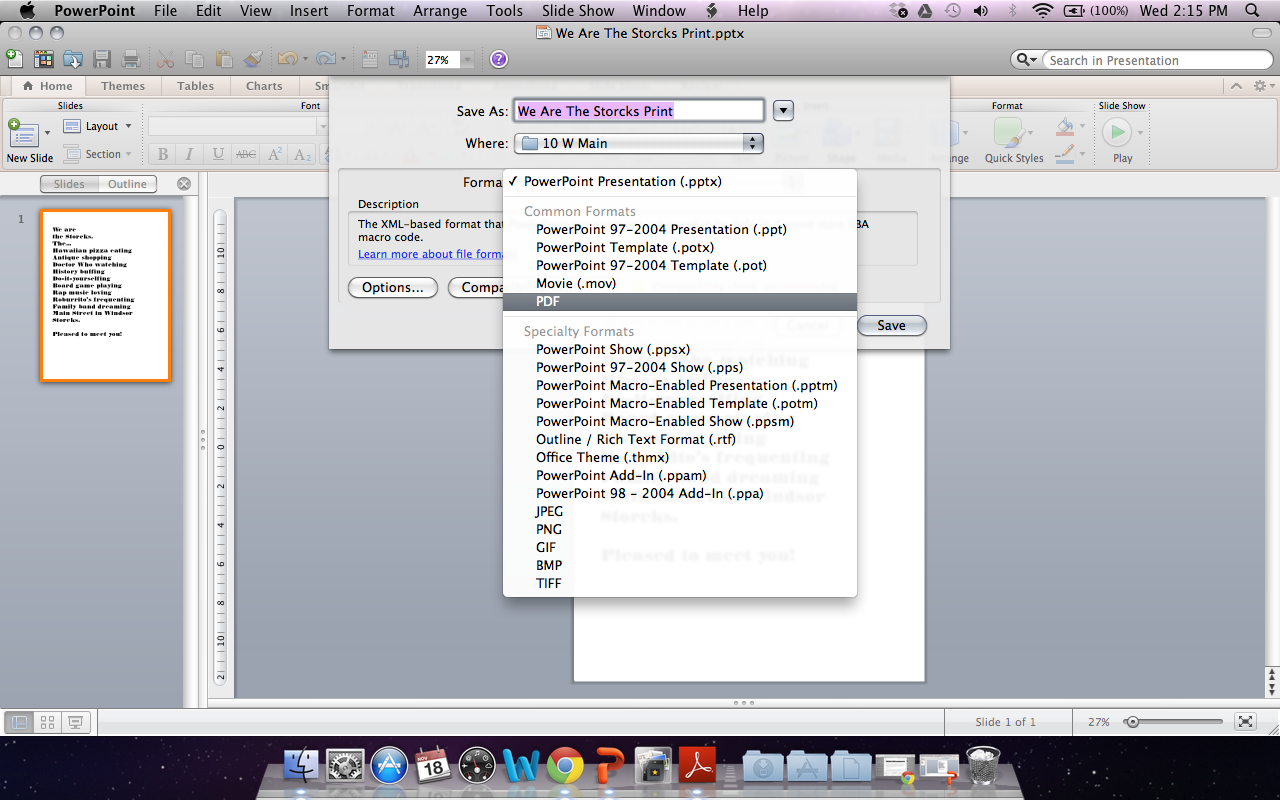
Task: Toggle the Underline formatting button
Action: tap(217, 154)
